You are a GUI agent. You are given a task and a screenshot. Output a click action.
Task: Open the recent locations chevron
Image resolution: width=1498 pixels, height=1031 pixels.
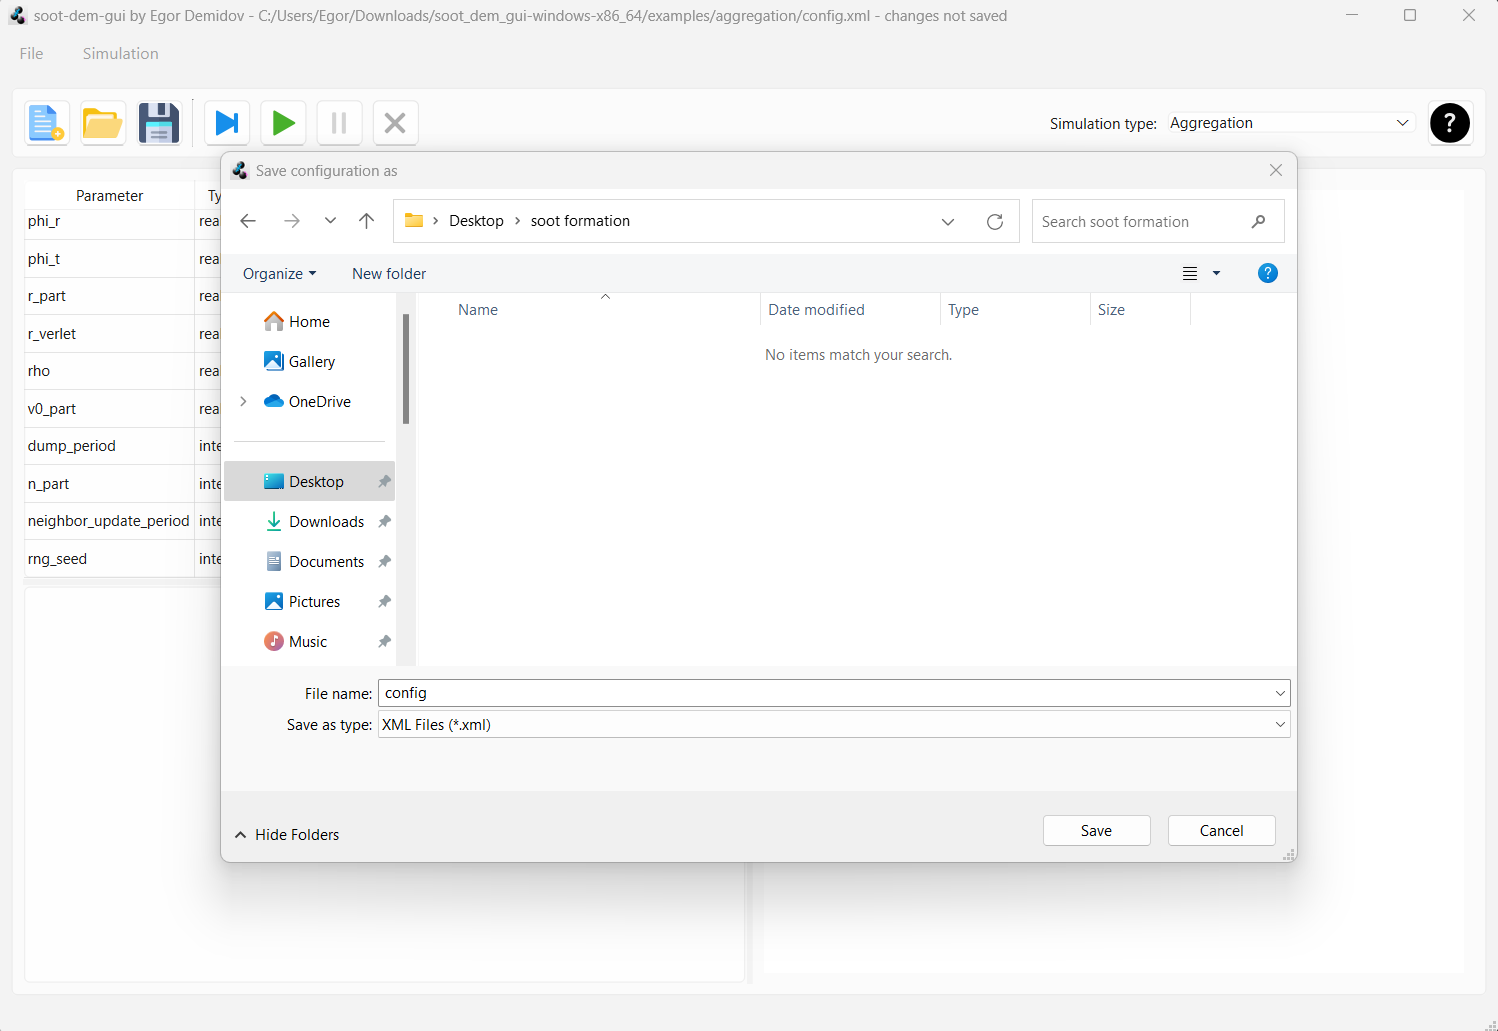coord(330,221)
